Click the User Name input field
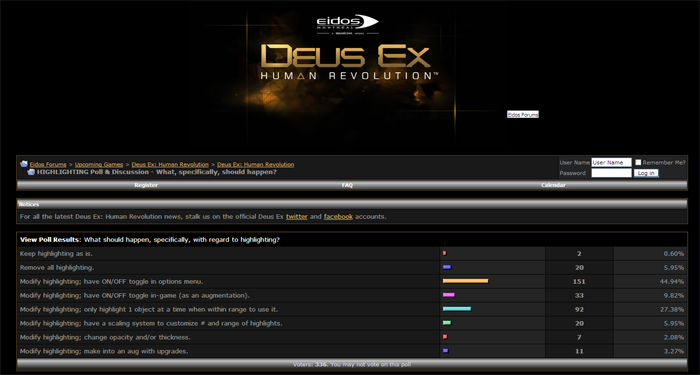 pyautogui.click(x=611, y=162)
